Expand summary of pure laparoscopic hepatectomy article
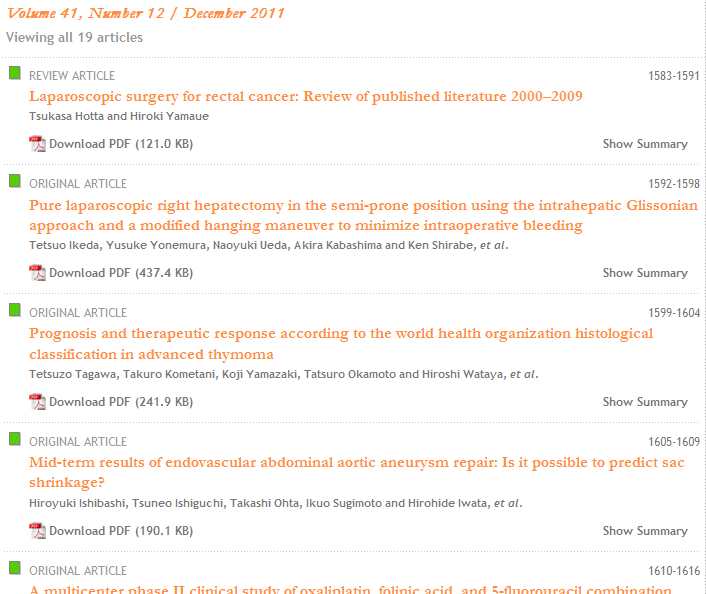Viewport: 706px width, 594px height. click(x=645, y=273)
